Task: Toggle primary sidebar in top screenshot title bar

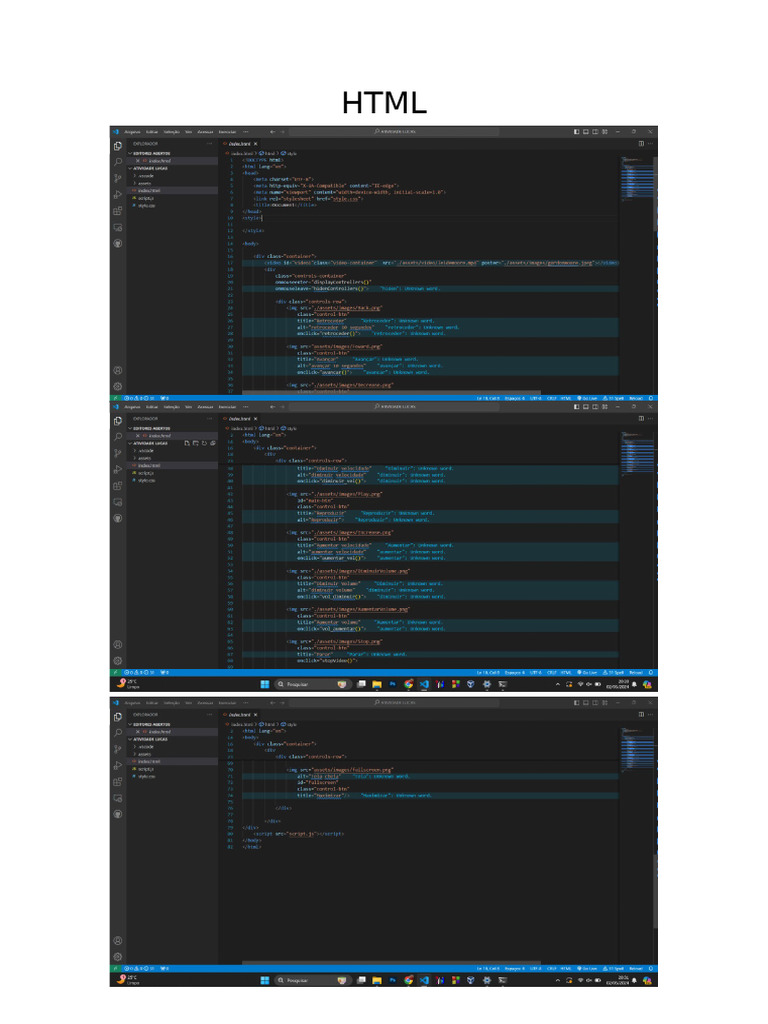Action: click(577, 132)
